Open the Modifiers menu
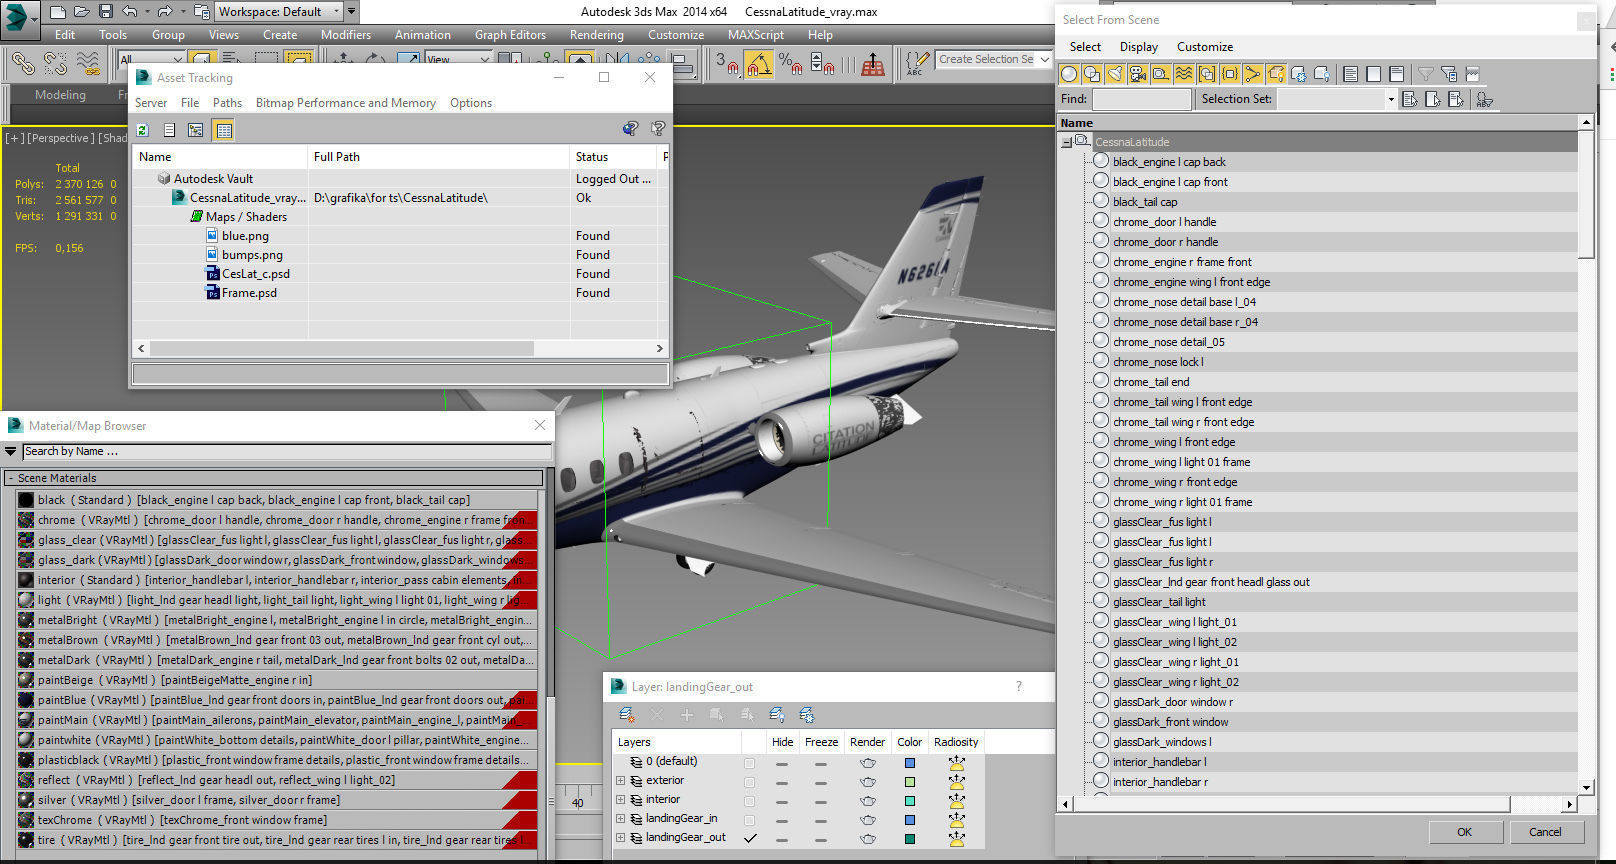The width and height of the screenshot is (1616, 864). pos(346,35)
